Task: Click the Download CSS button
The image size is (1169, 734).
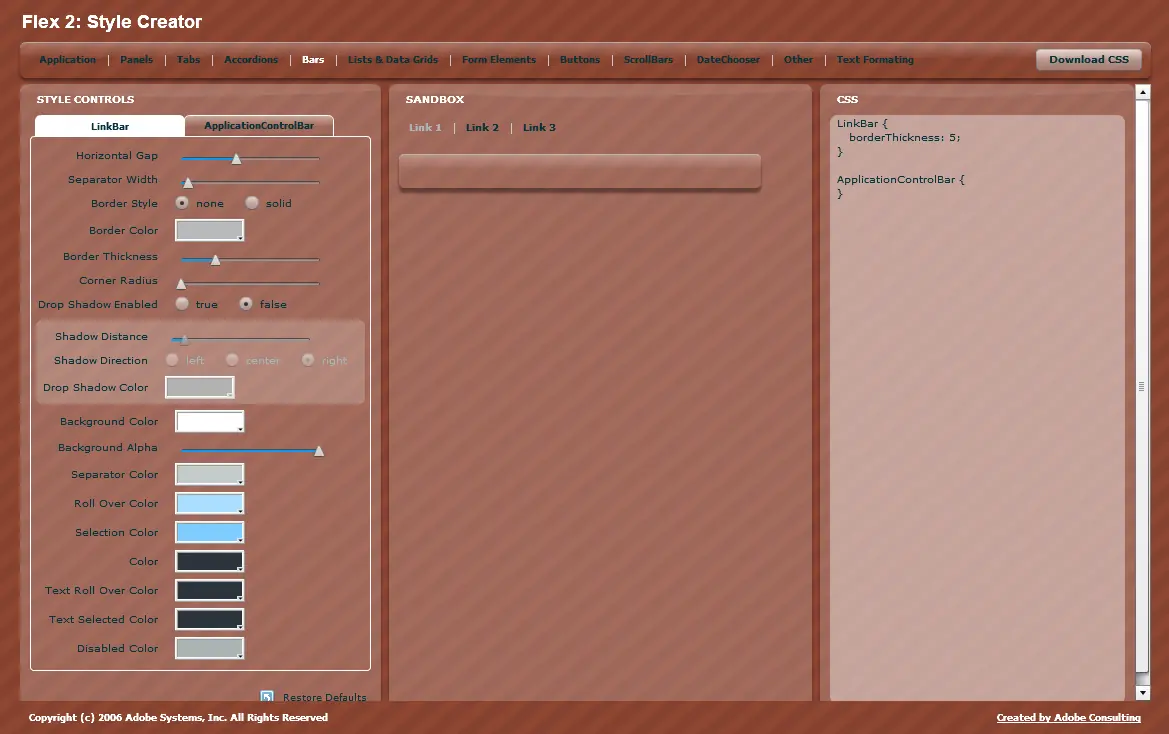Action: [x=1088, y=60]
